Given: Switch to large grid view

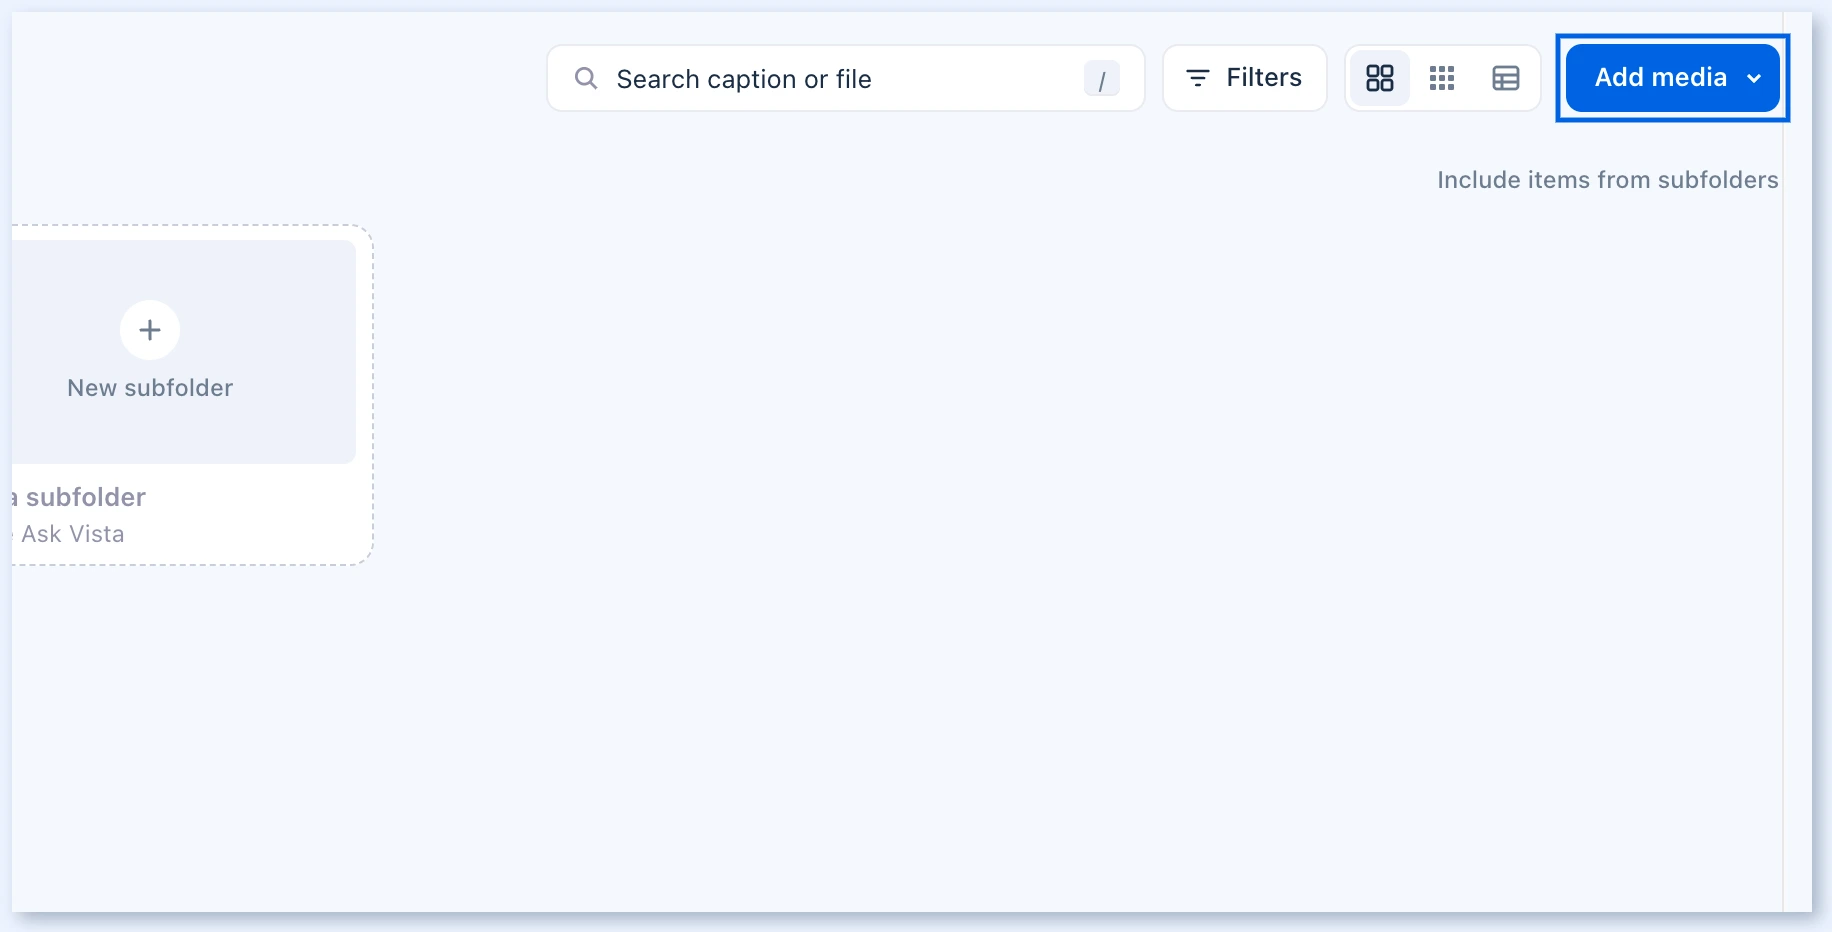Looking at the screenshot, I should tap(1380, 78).
